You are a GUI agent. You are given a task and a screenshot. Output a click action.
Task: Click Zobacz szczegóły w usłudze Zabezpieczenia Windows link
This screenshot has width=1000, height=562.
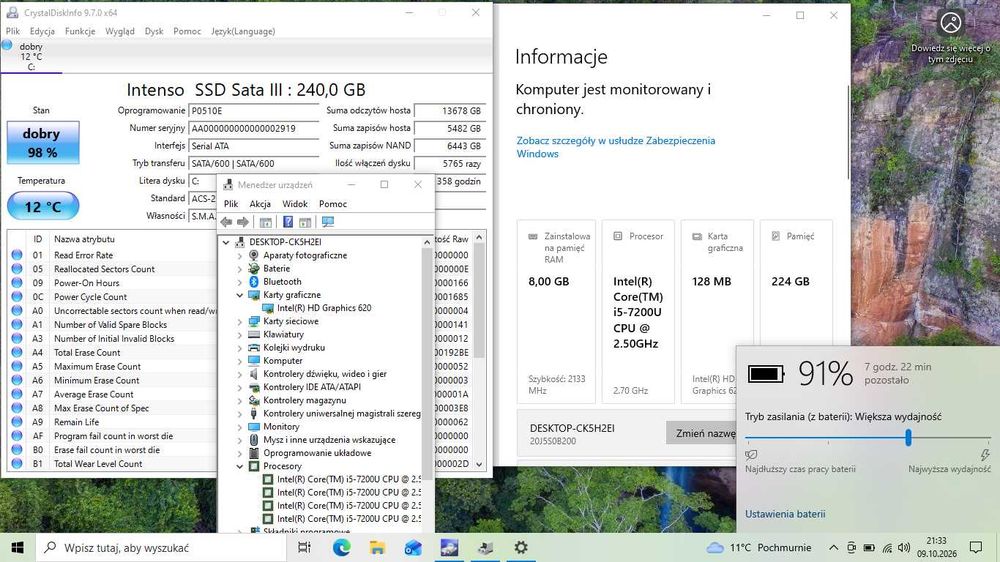615,147
